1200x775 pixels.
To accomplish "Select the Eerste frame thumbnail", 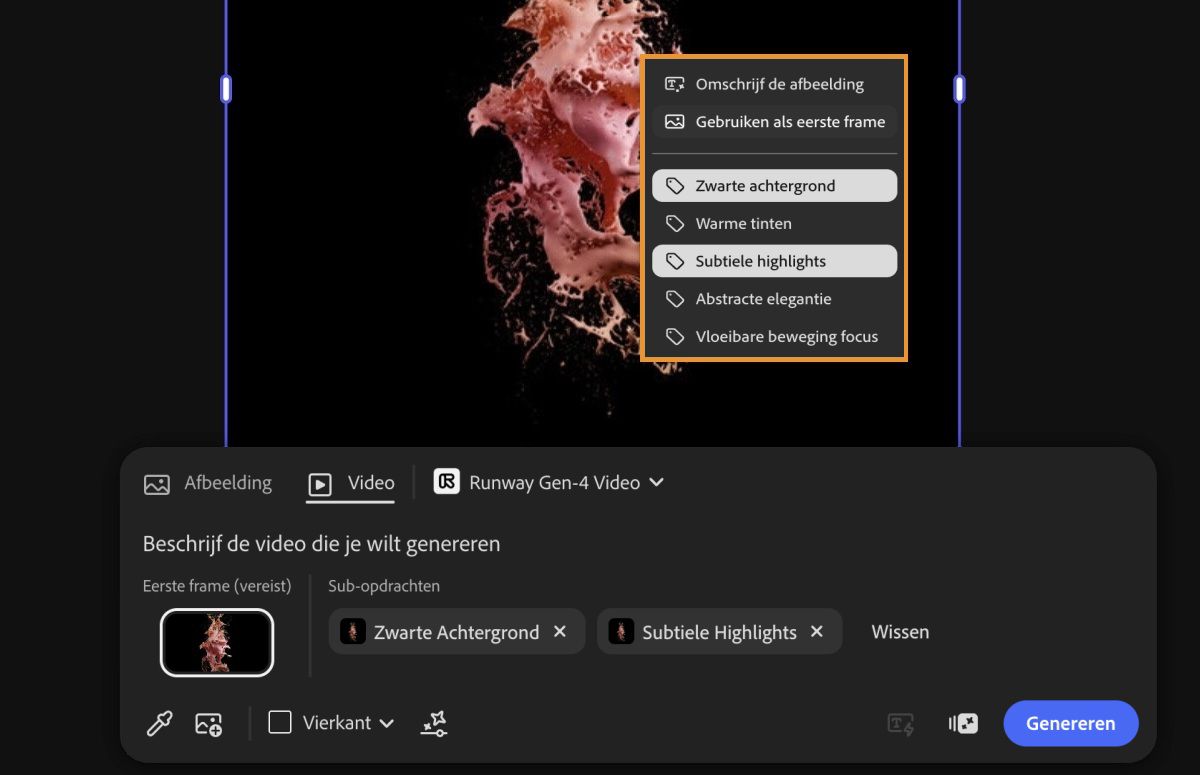I will click(x=217, y=642).
